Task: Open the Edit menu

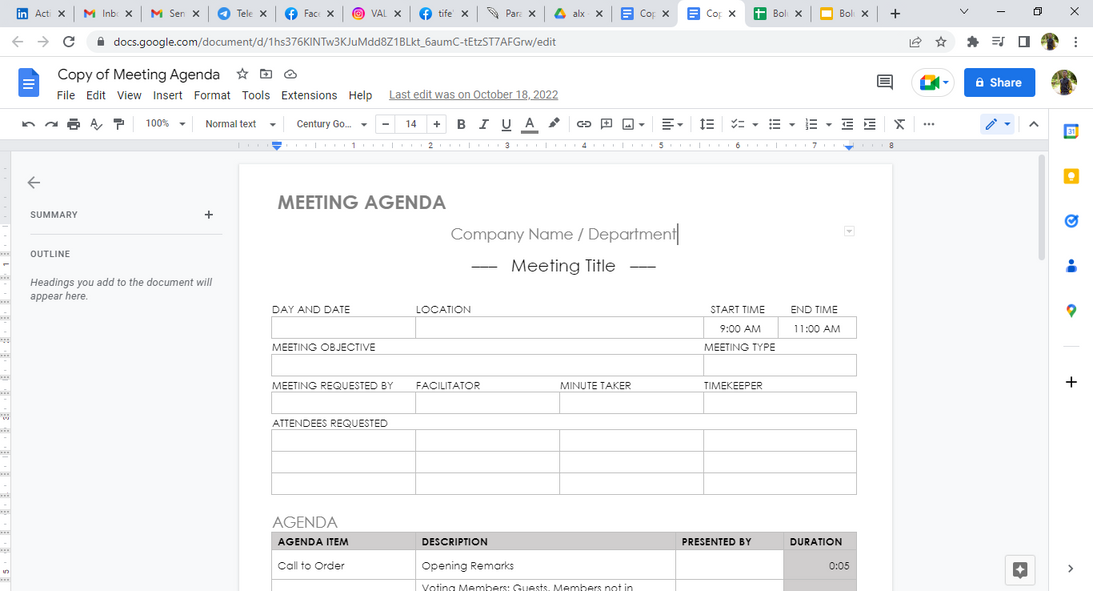Action: (95, 95)
